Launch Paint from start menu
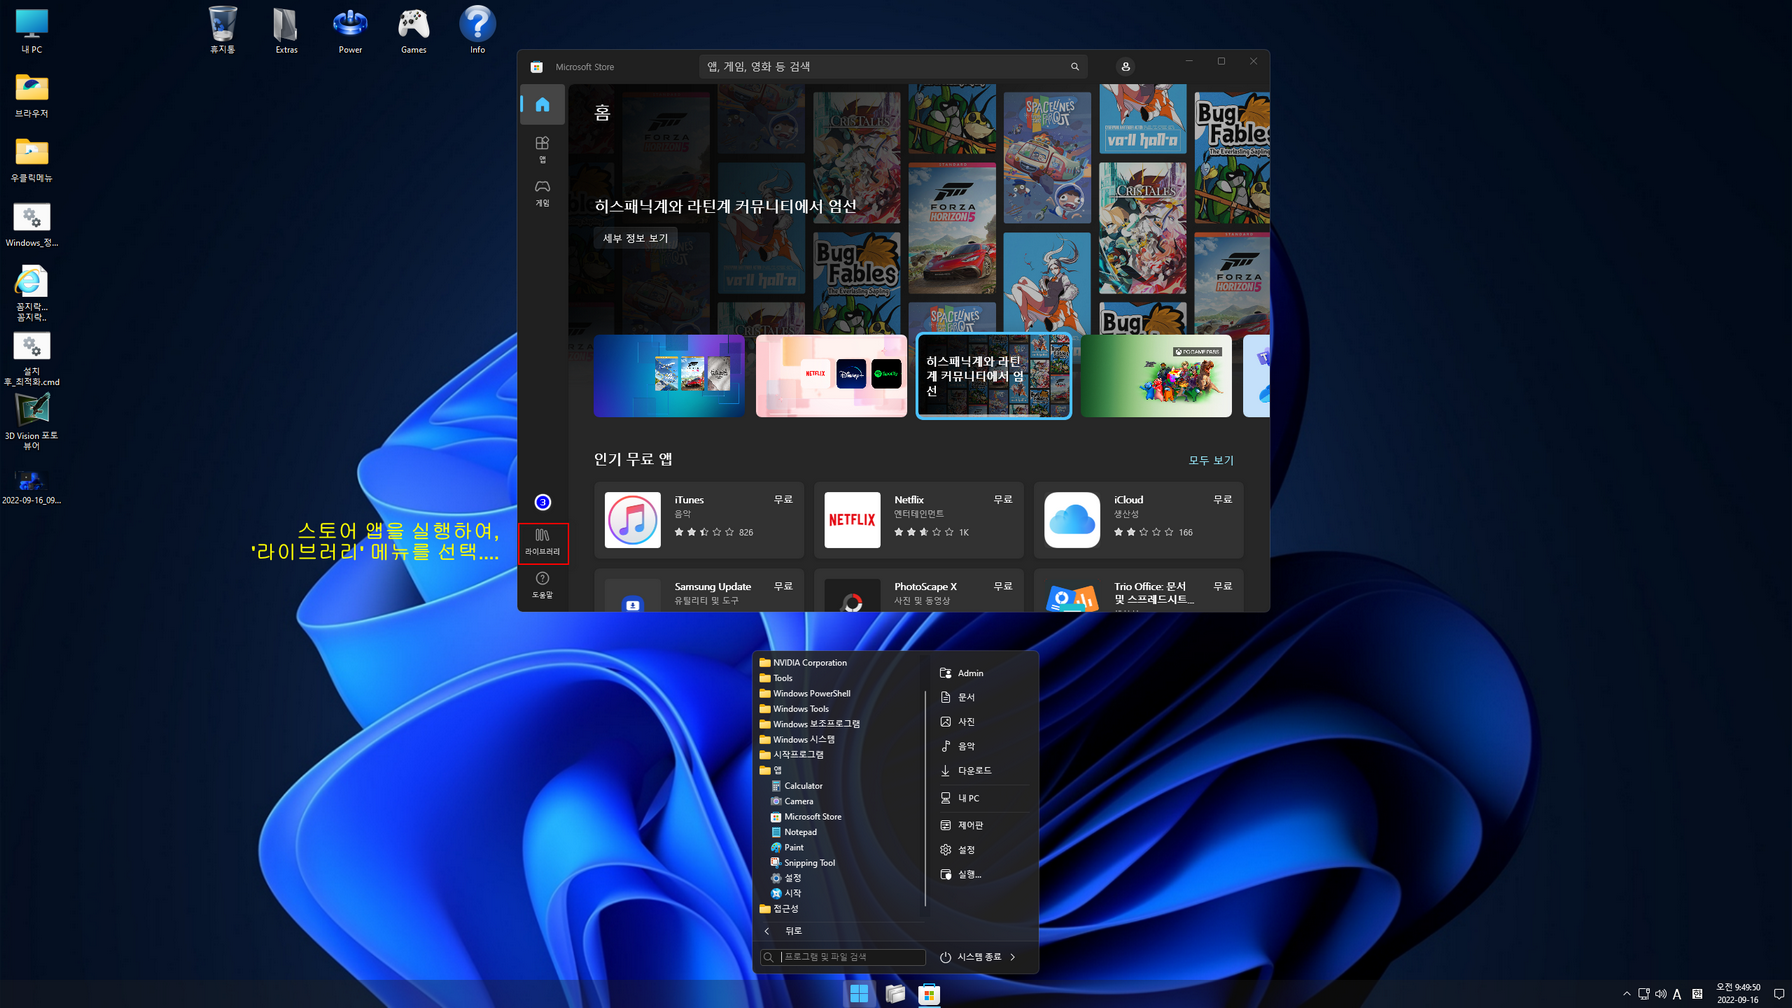Screen dimensions: 1792x1008 pyautogui.click(x=787, y=847)
